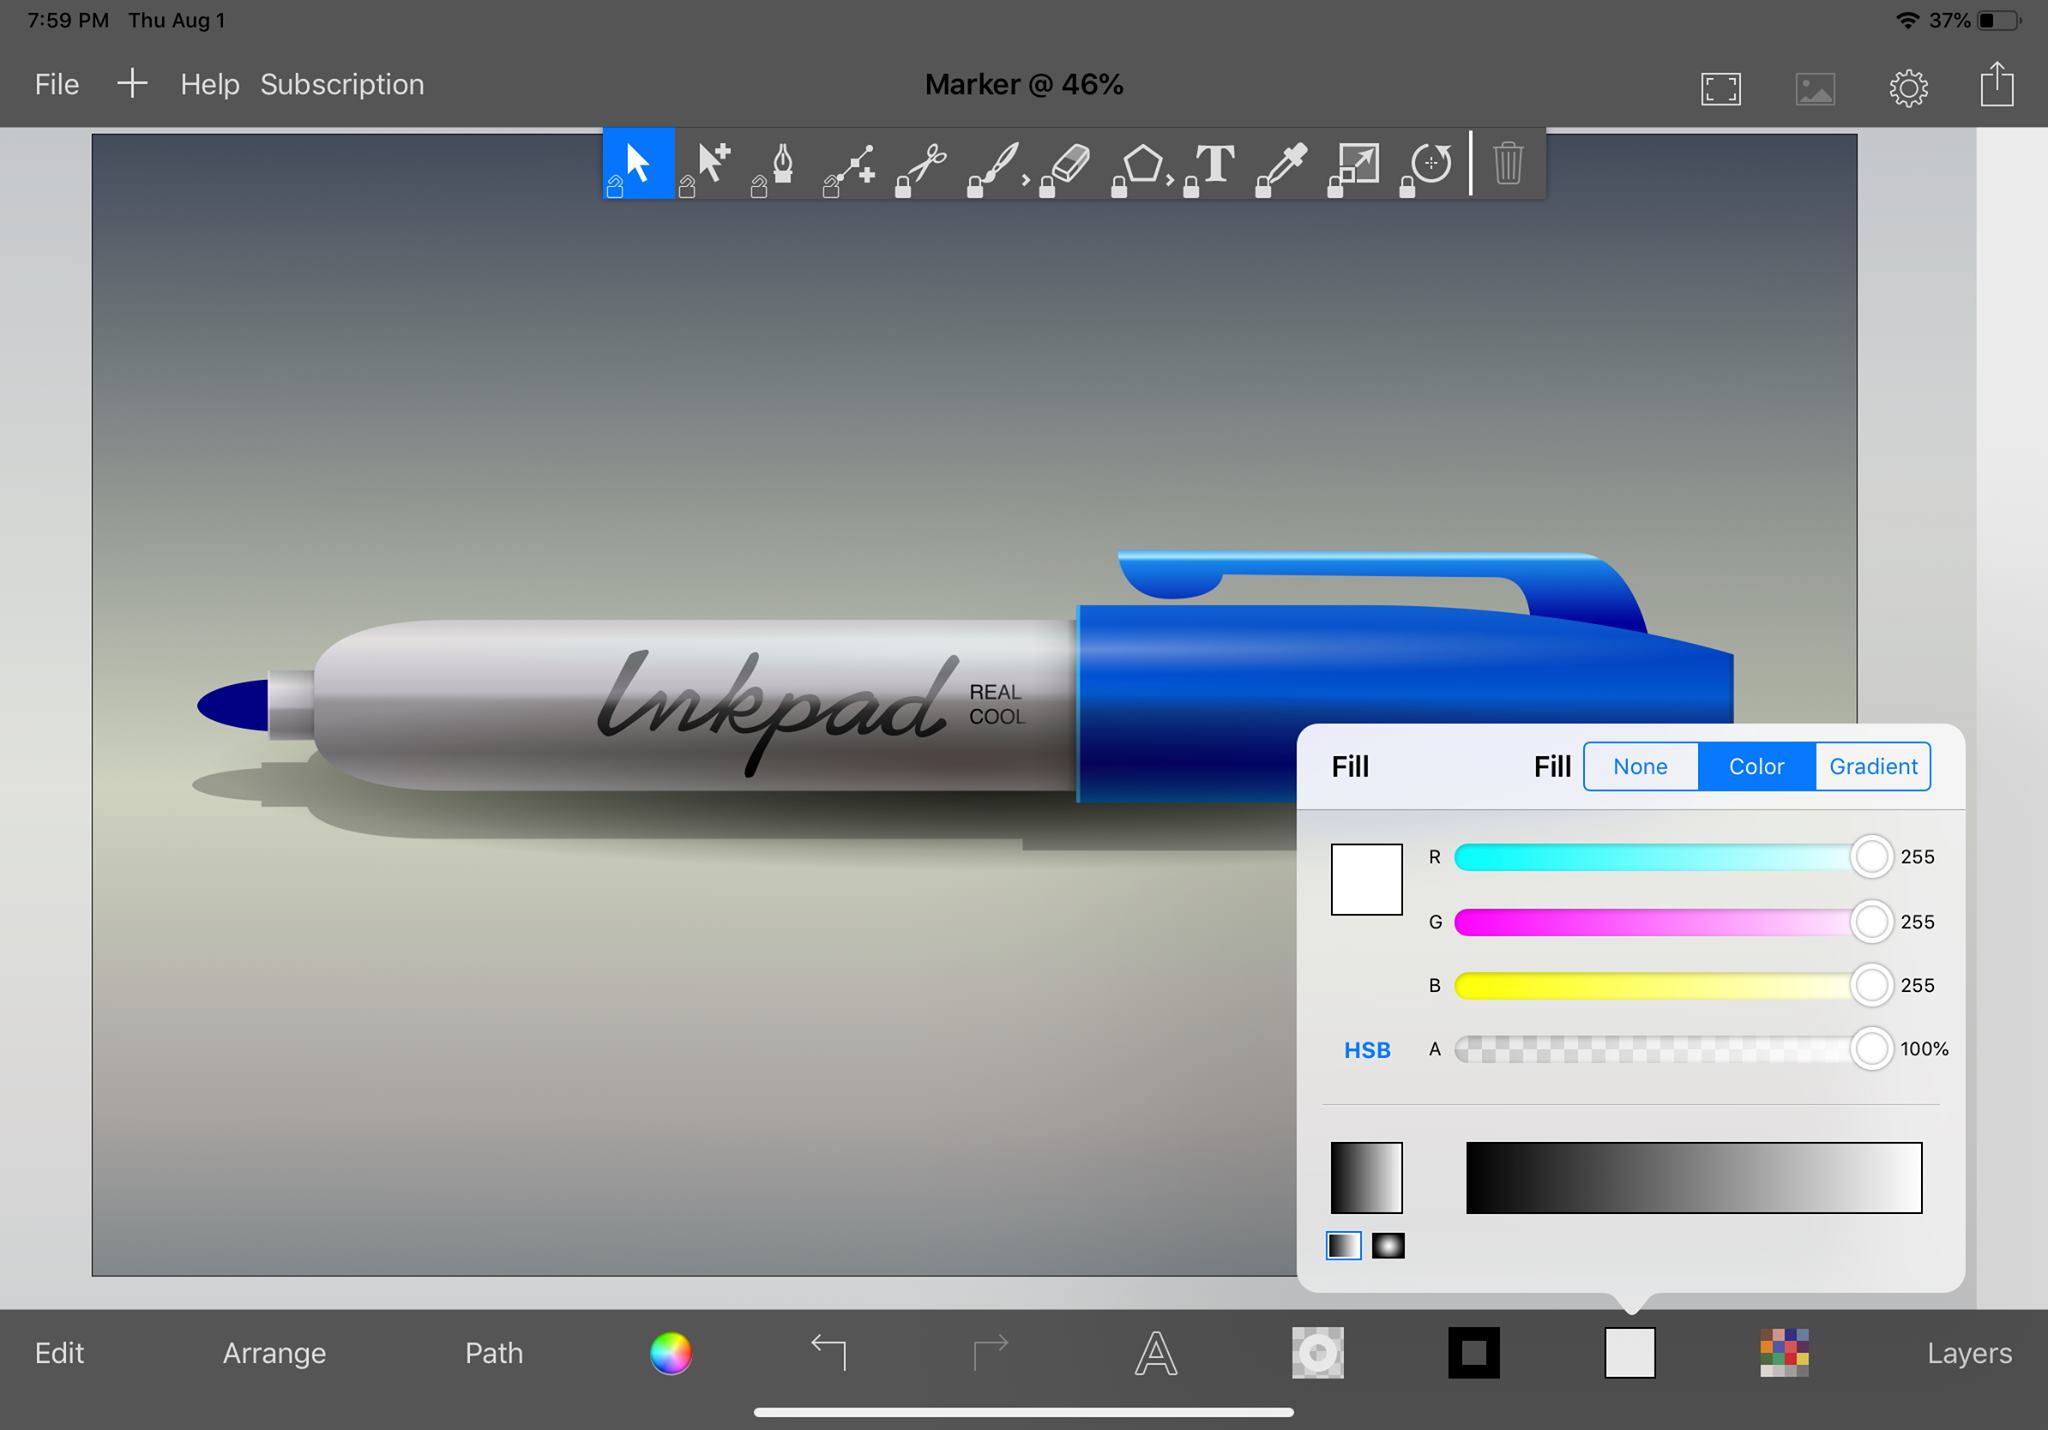2048x1430 pixels.
Task: Open the Edit menu
Action: point(59,1353)
